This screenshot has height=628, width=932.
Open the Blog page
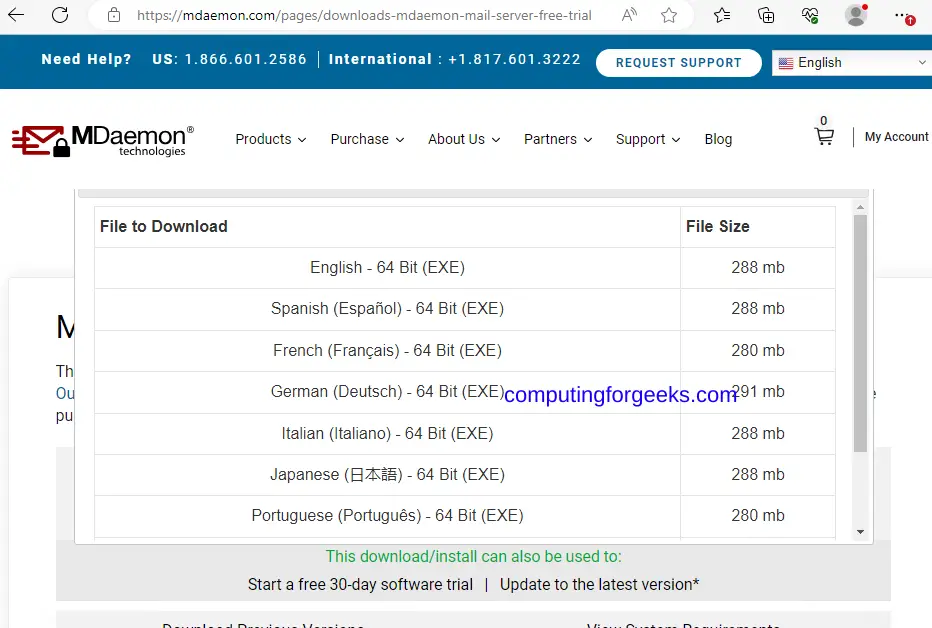[x=718, y=139]
